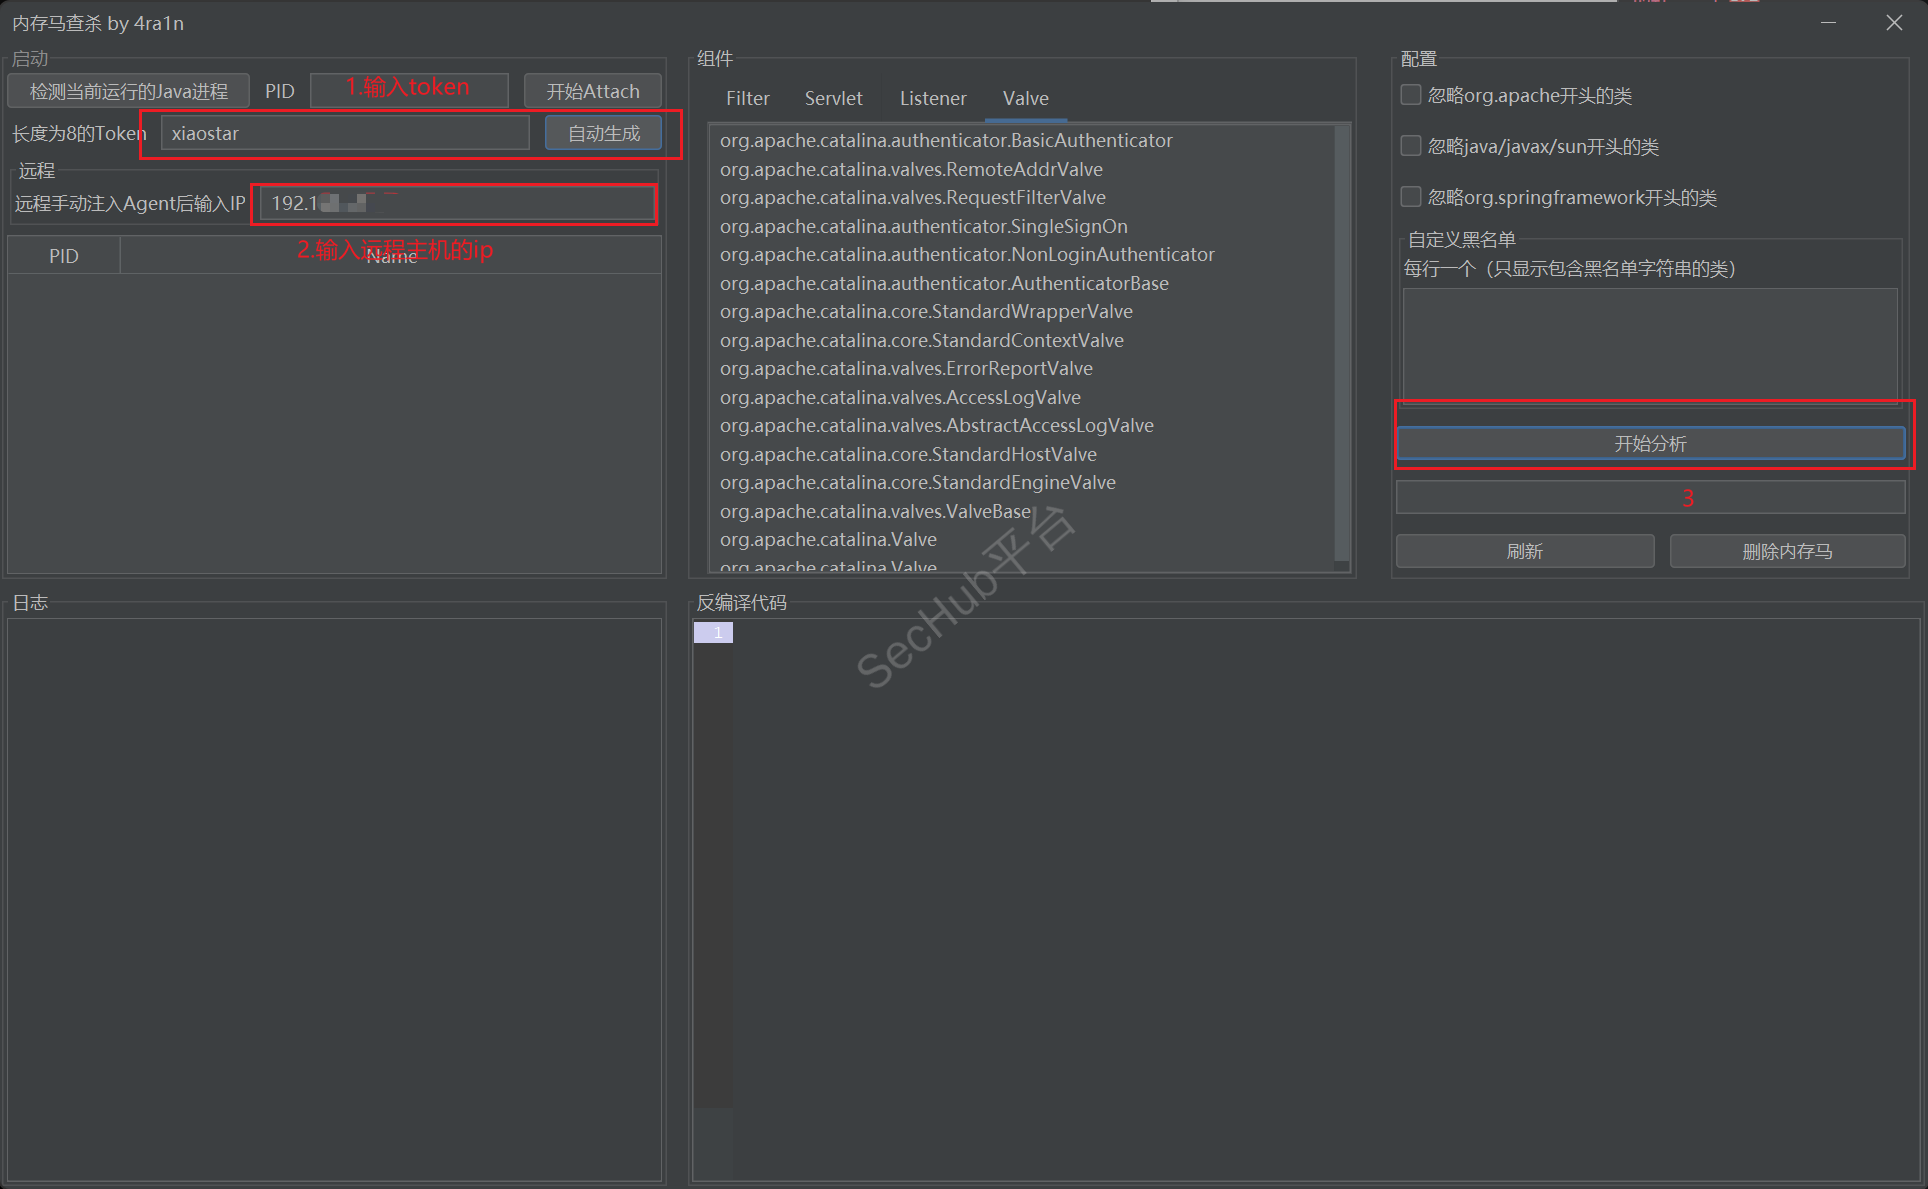The image size is (1928, 1189).
Task: Select org.apache.catalina.core.StandardHostValve entry
Action: pos(907,454)
